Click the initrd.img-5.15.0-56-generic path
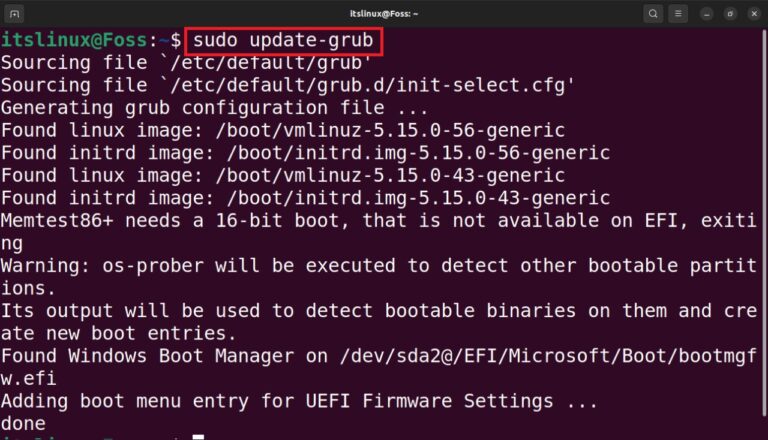This screenshot has width=768, height=440. click(x=418, y=153)
